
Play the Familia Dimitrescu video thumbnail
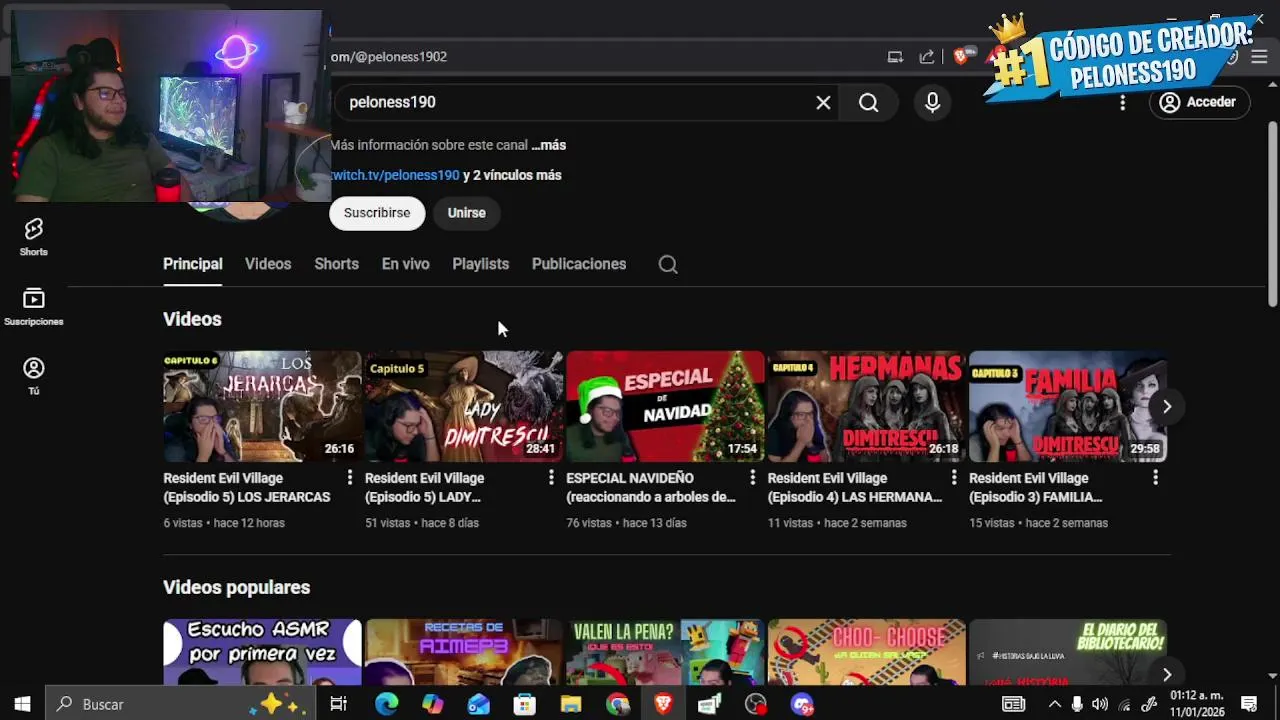click(1068, 406)
